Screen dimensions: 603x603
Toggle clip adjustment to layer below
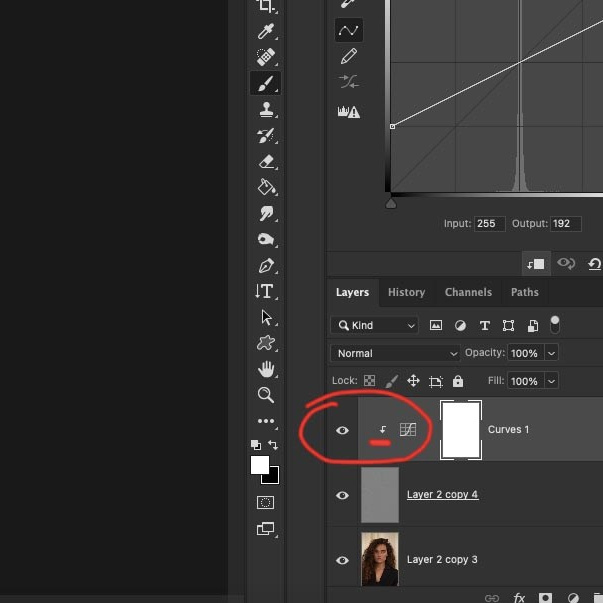[x=536, y=264]
